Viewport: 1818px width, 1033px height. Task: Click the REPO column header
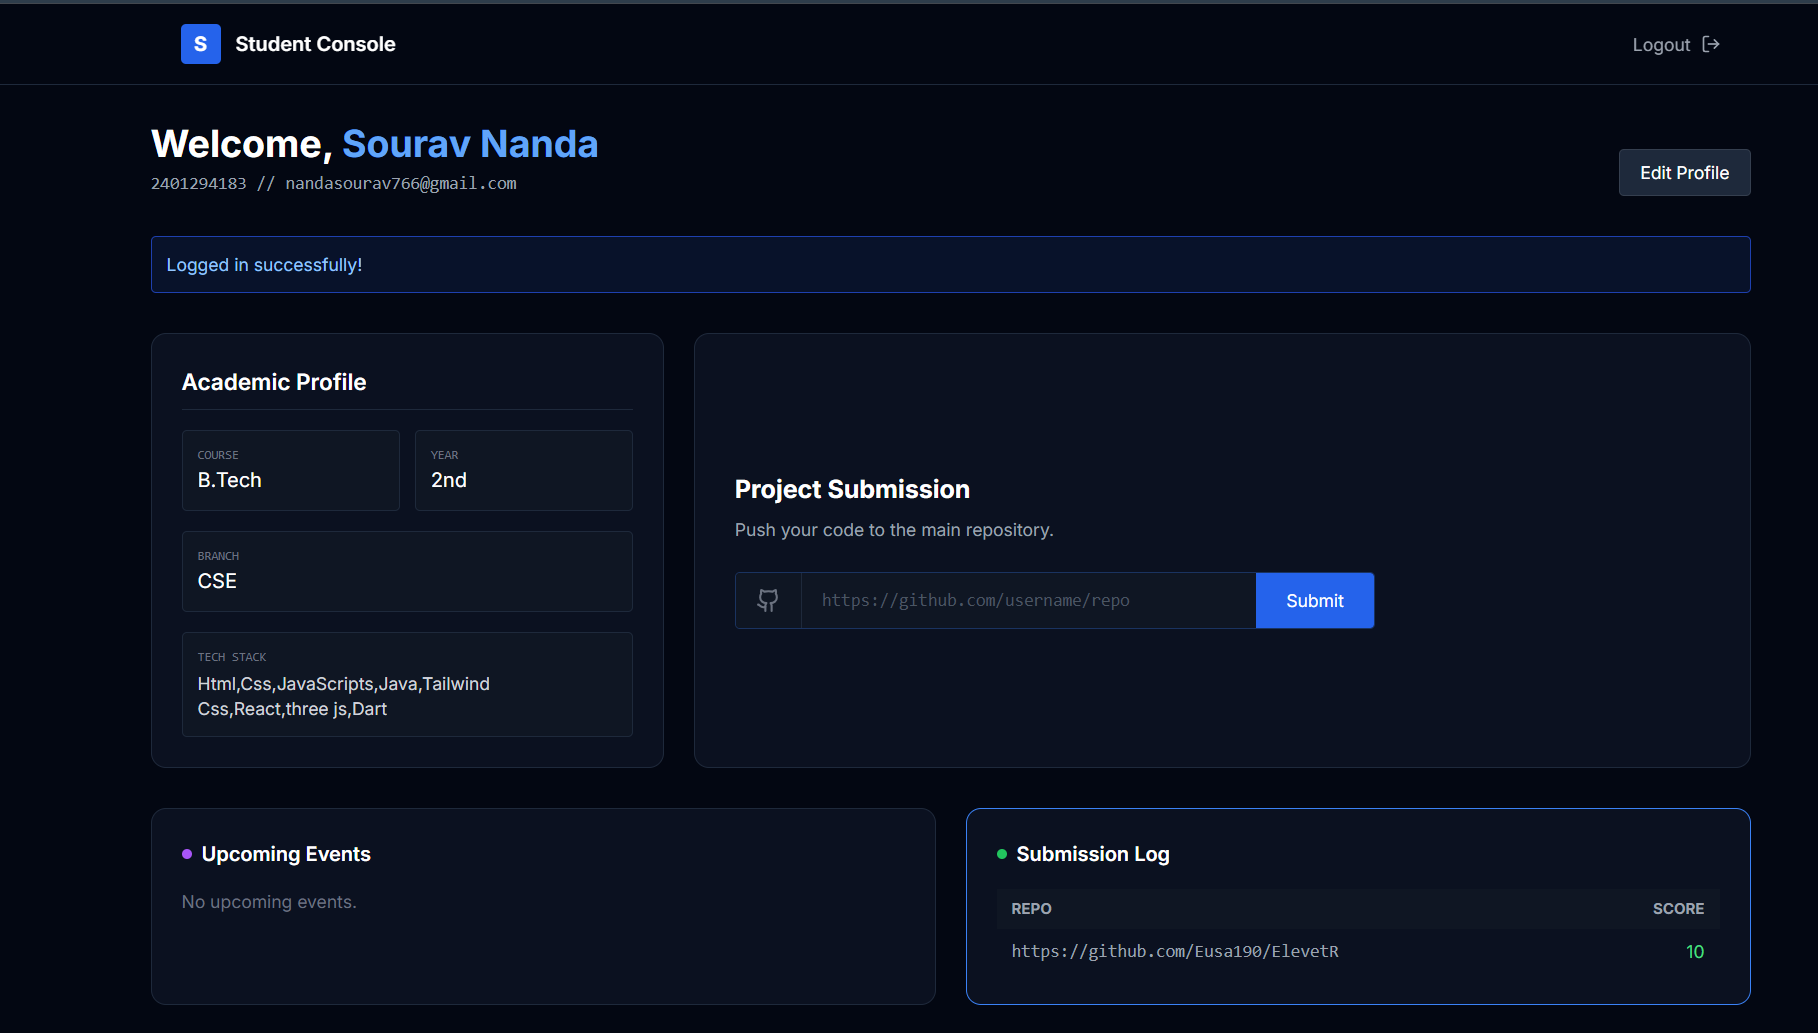1031,909
